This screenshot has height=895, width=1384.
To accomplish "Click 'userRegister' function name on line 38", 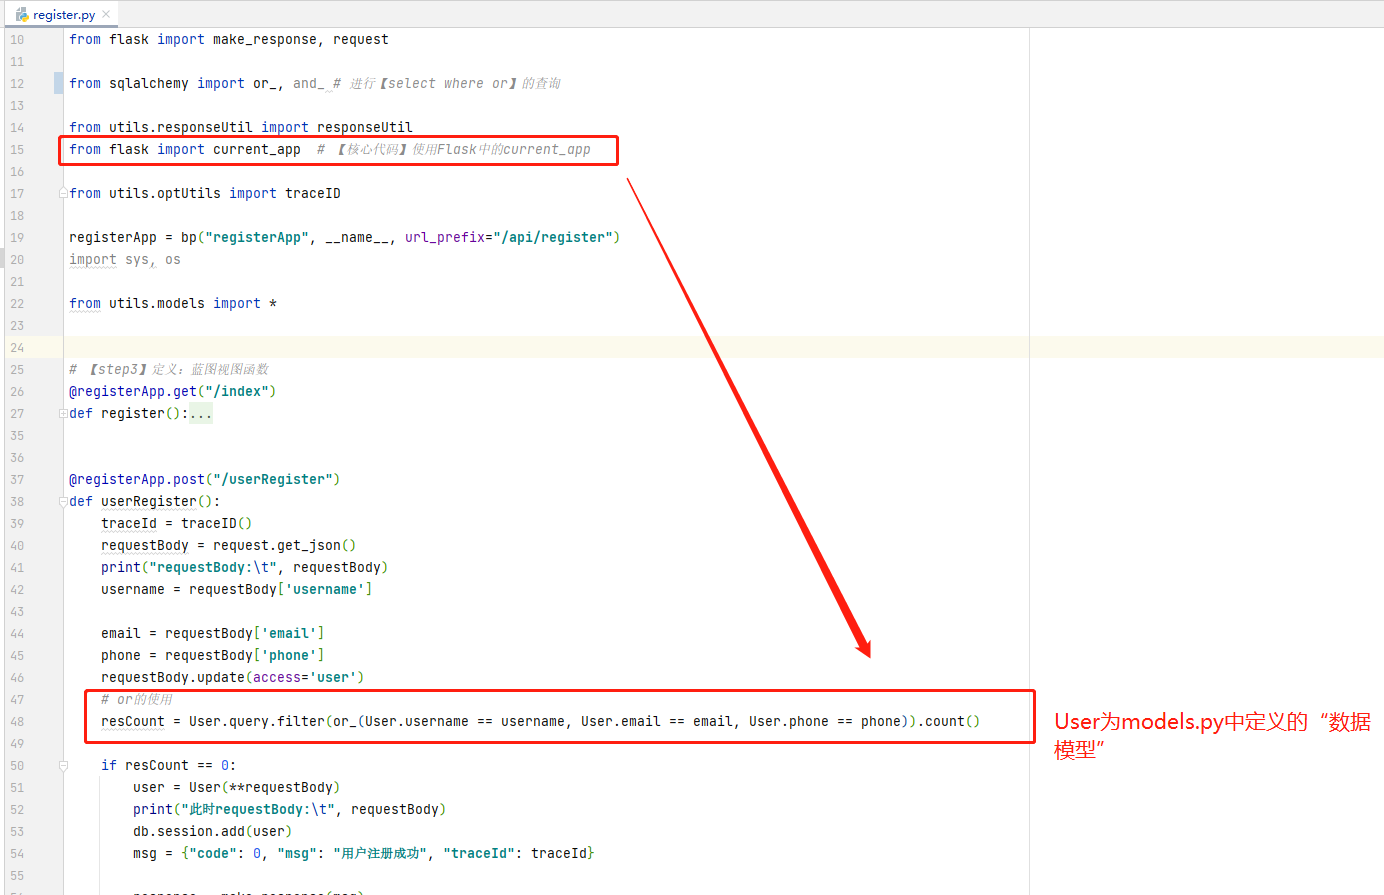I will pyautogui.click(x=149, y=501).
